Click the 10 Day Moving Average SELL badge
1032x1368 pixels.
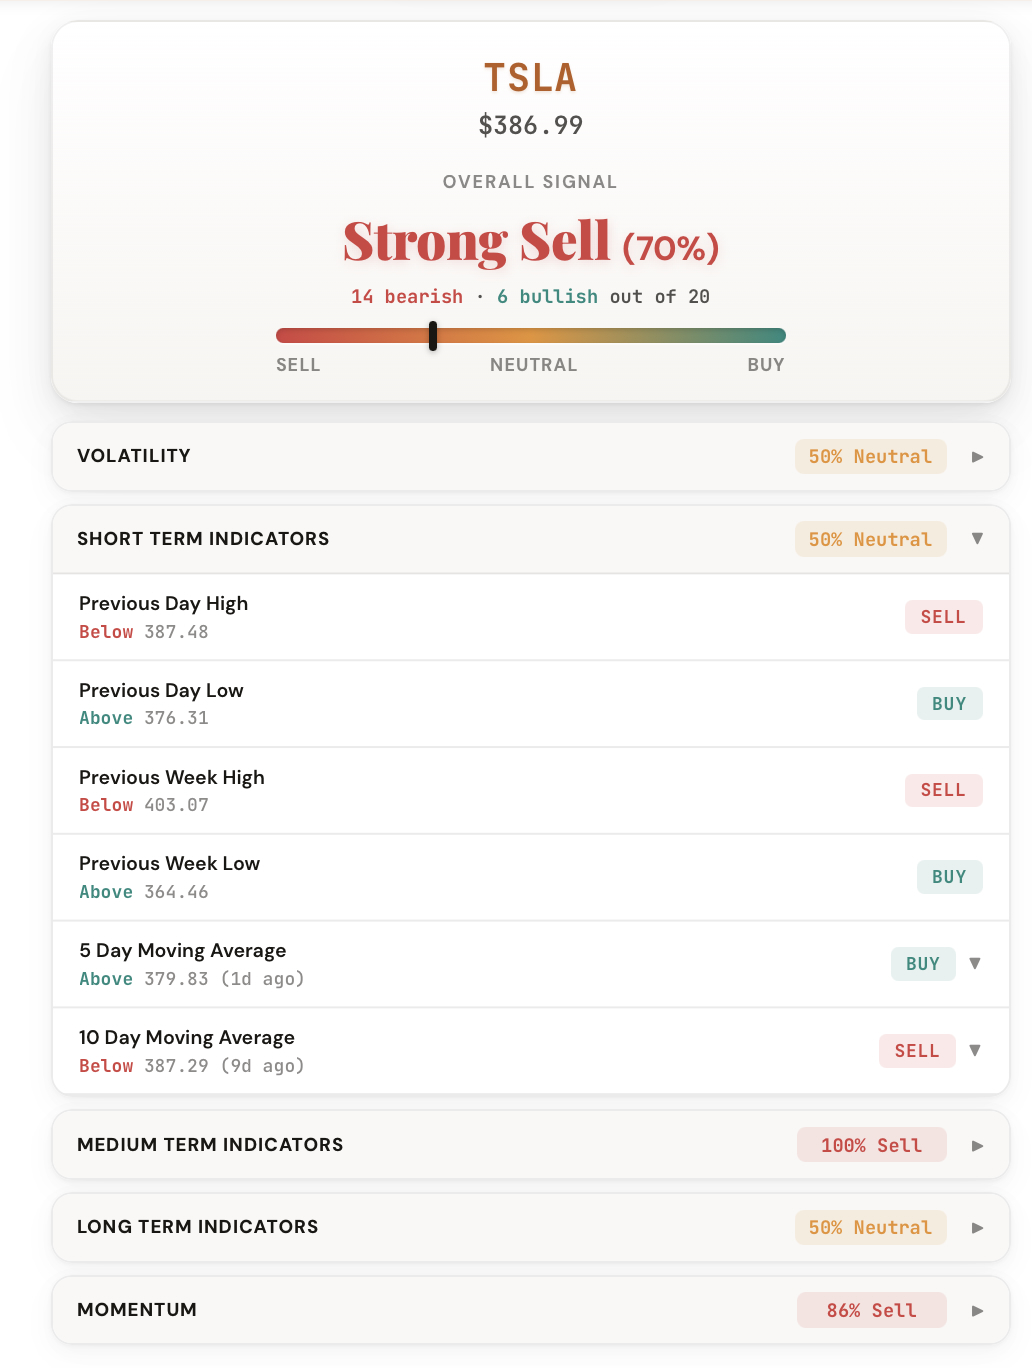(x=917, y=1051)
